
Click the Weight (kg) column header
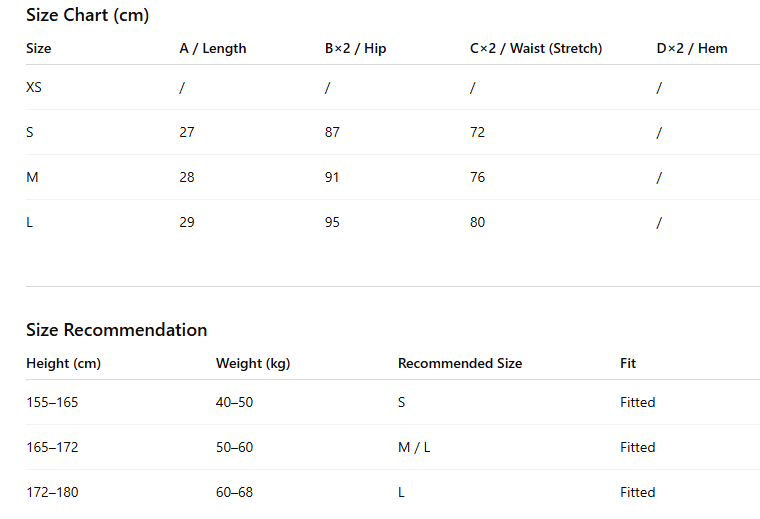coord(253,363)
